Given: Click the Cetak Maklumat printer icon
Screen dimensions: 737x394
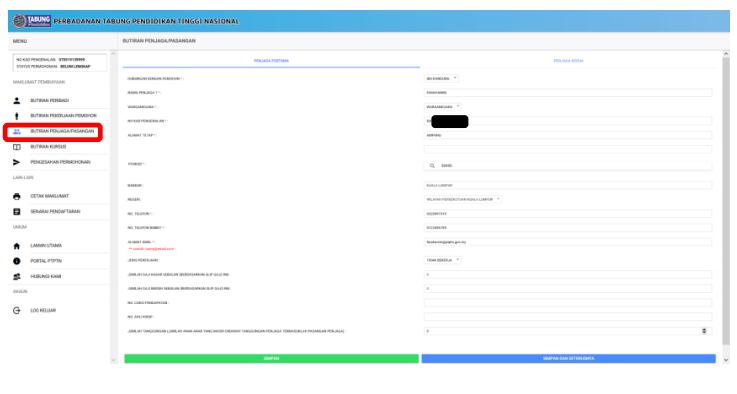Looking at the screenshot, I should pyautogui.click(x=17, y=197).
